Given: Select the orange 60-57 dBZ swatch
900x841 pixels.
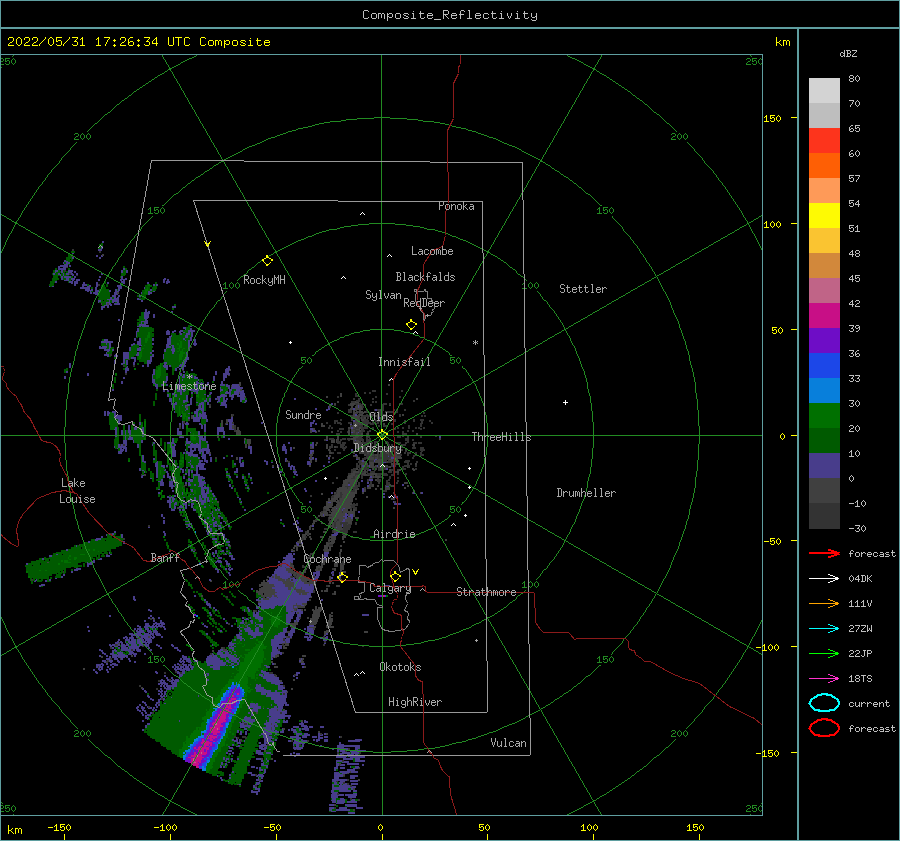Looking at the screenshot, I should click(x=824, y=166).
